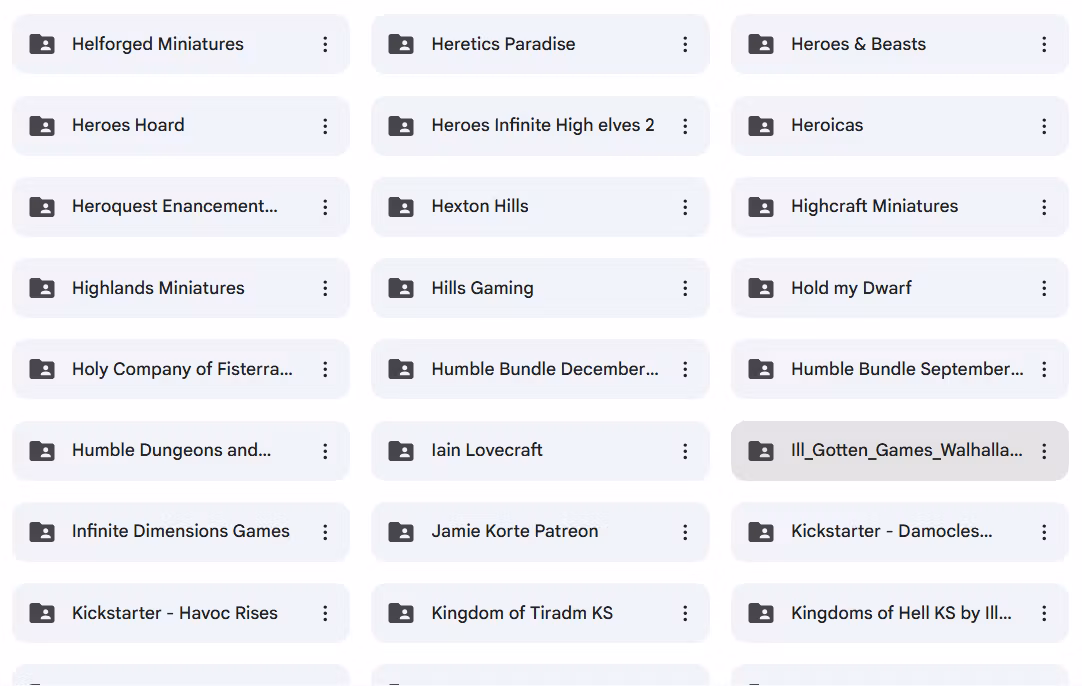
Task: Open Holy Company of Fisterra folder
Action: 181,369
